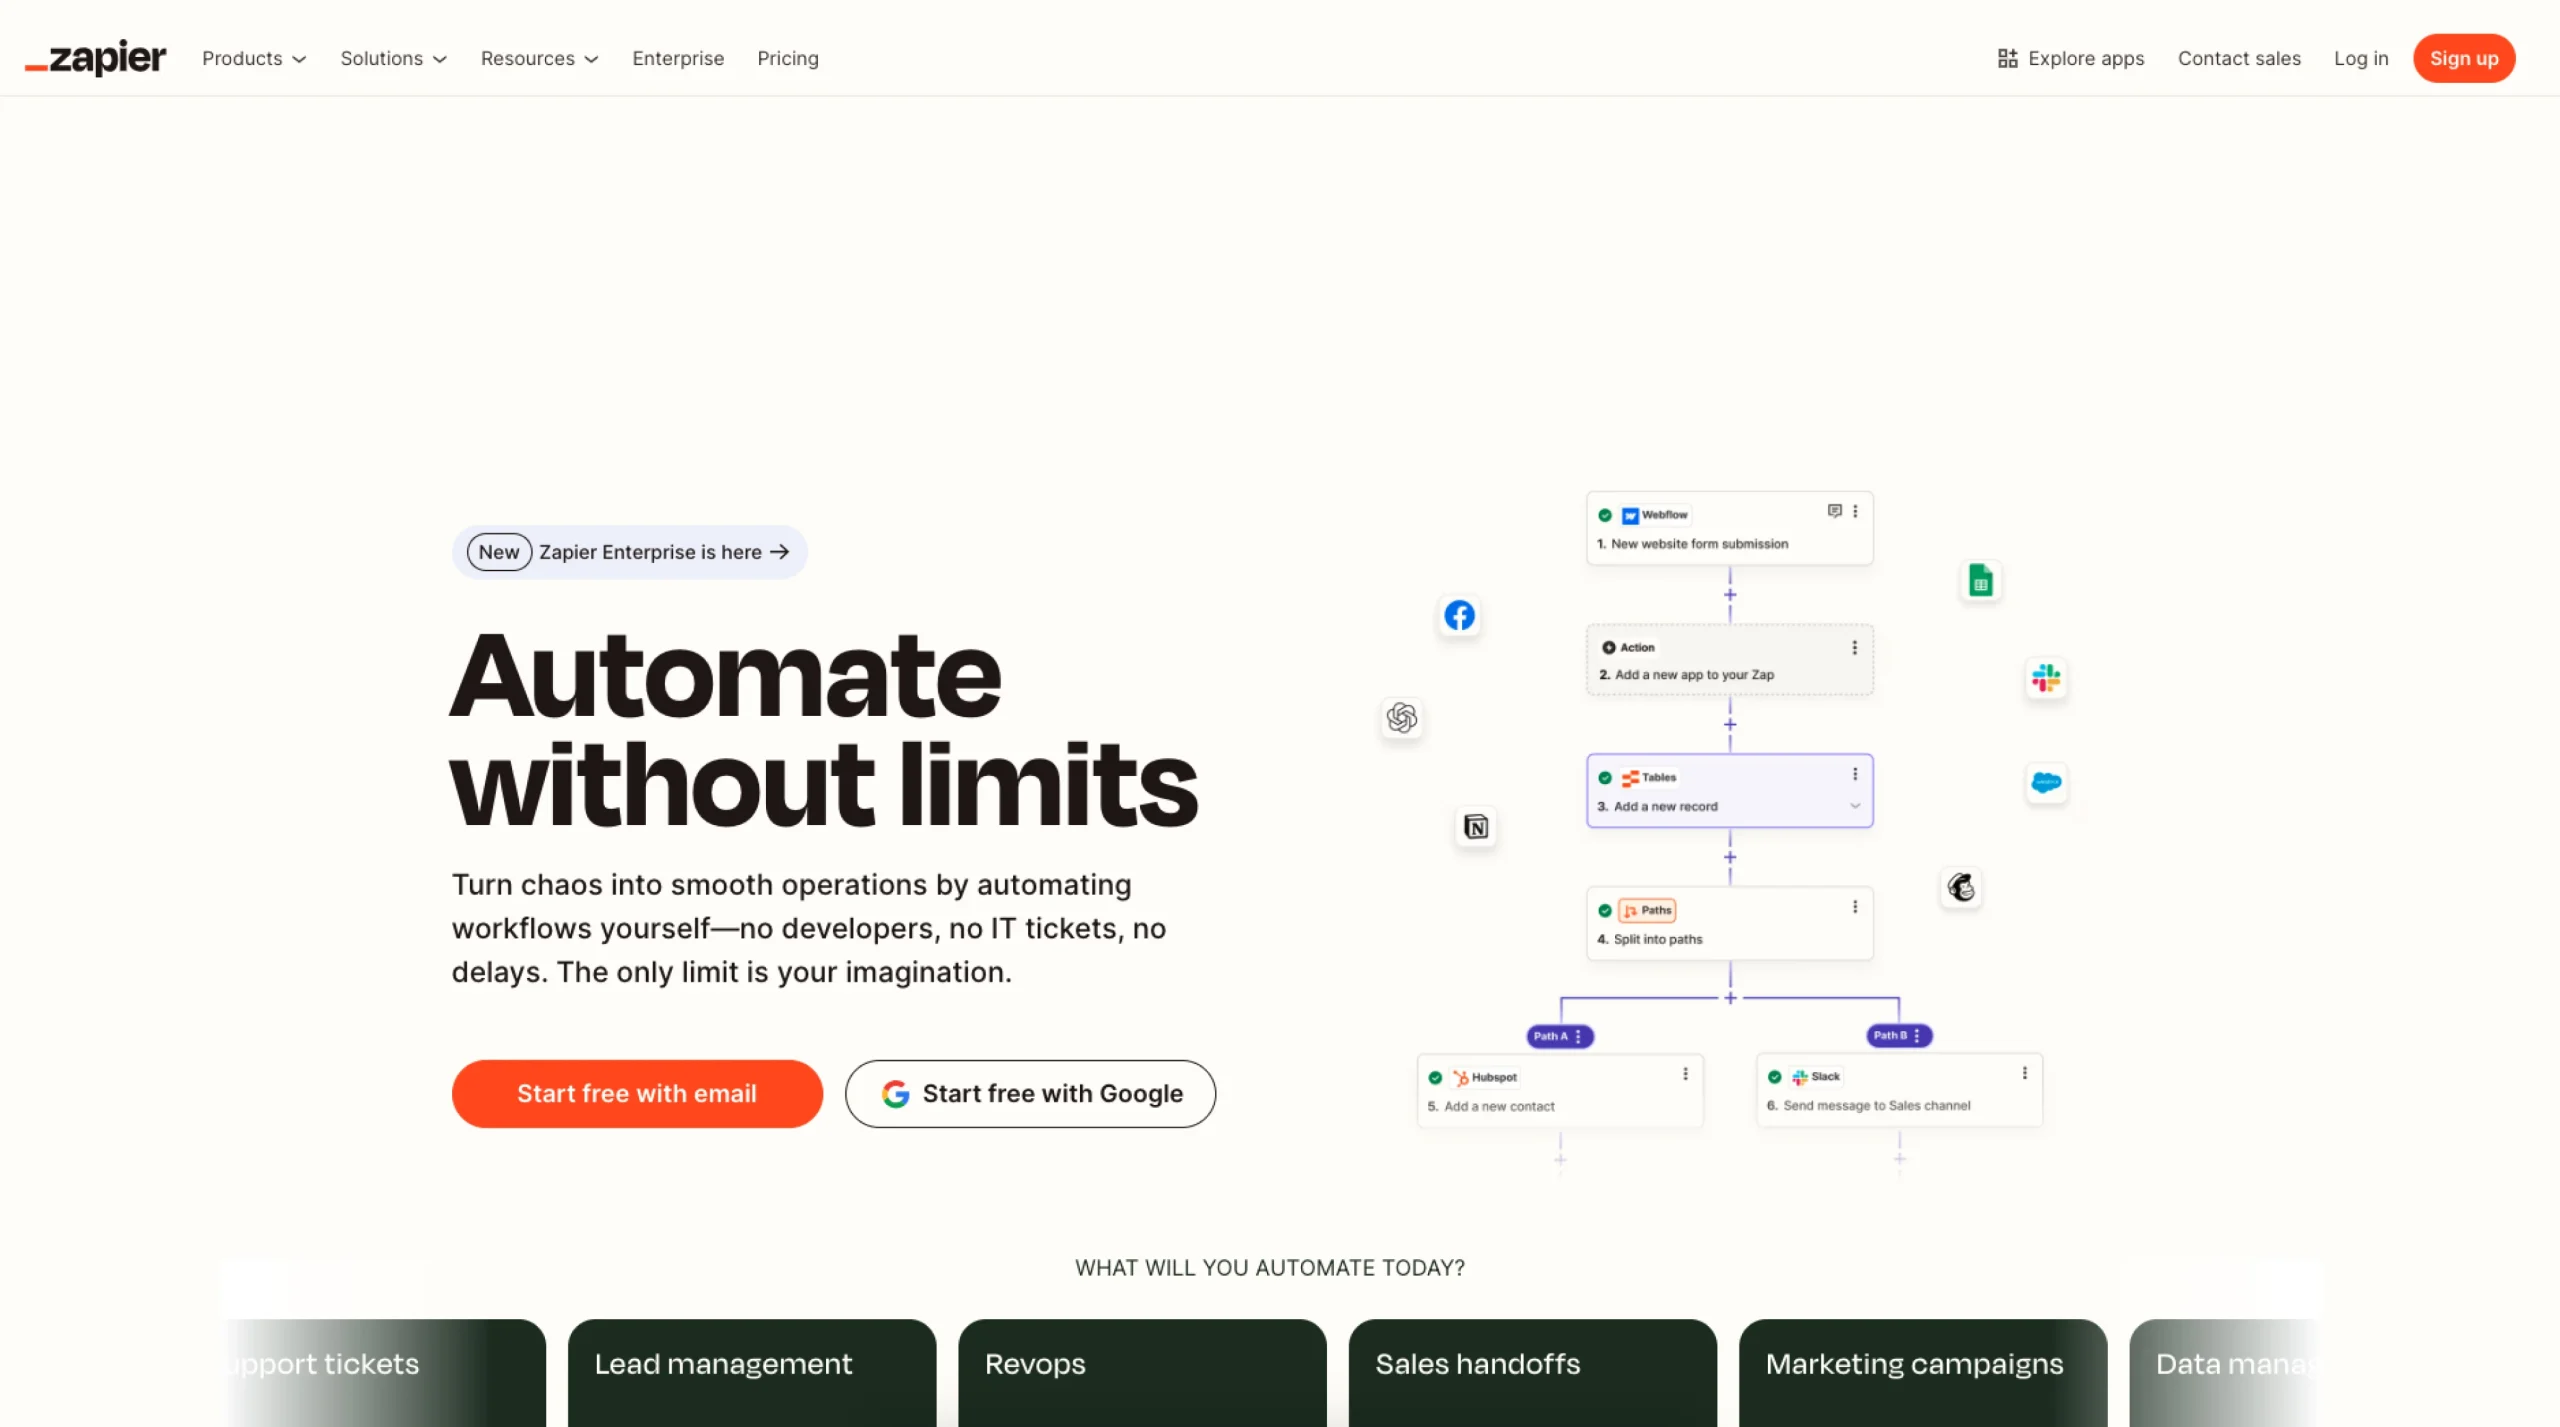Click the Salesforce cloud icon
Screen dimensions: 2560x1427
tap(2046, 782)
